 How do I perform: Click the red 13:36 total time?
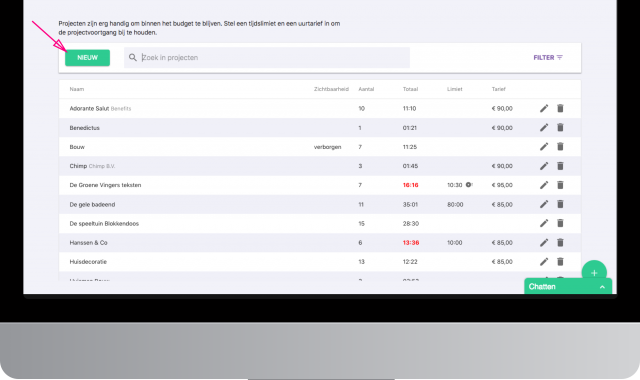click(x=411, y=242)
